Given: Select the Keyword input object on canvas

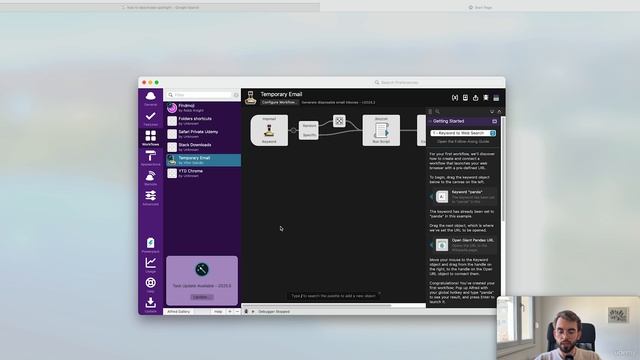Looking at the screenshot, I should coord(269,130).
